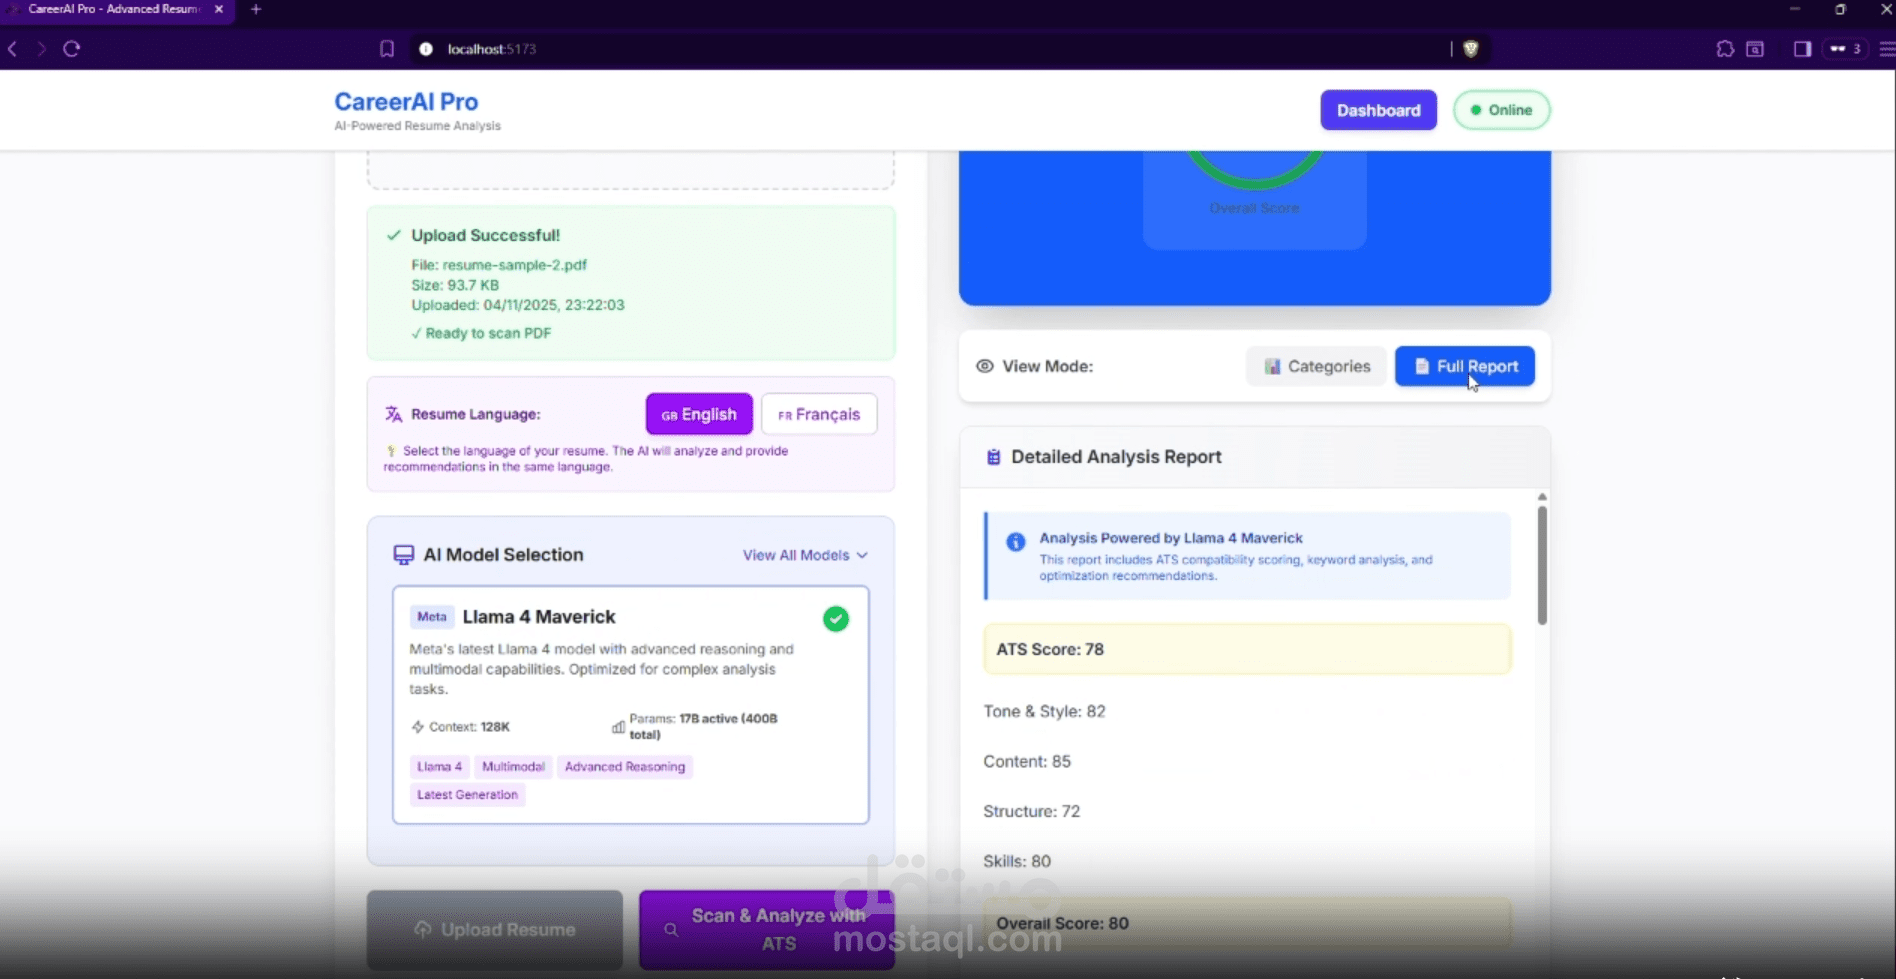Switch resume language to Français

[818, 413]
